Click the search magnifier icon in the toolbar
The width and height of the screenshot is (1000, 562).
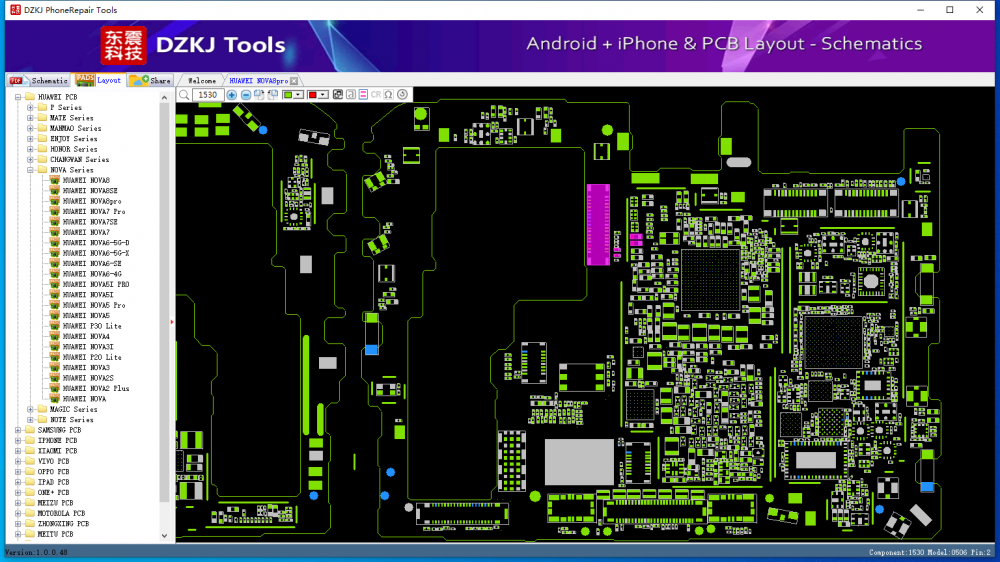coord(184,95)
